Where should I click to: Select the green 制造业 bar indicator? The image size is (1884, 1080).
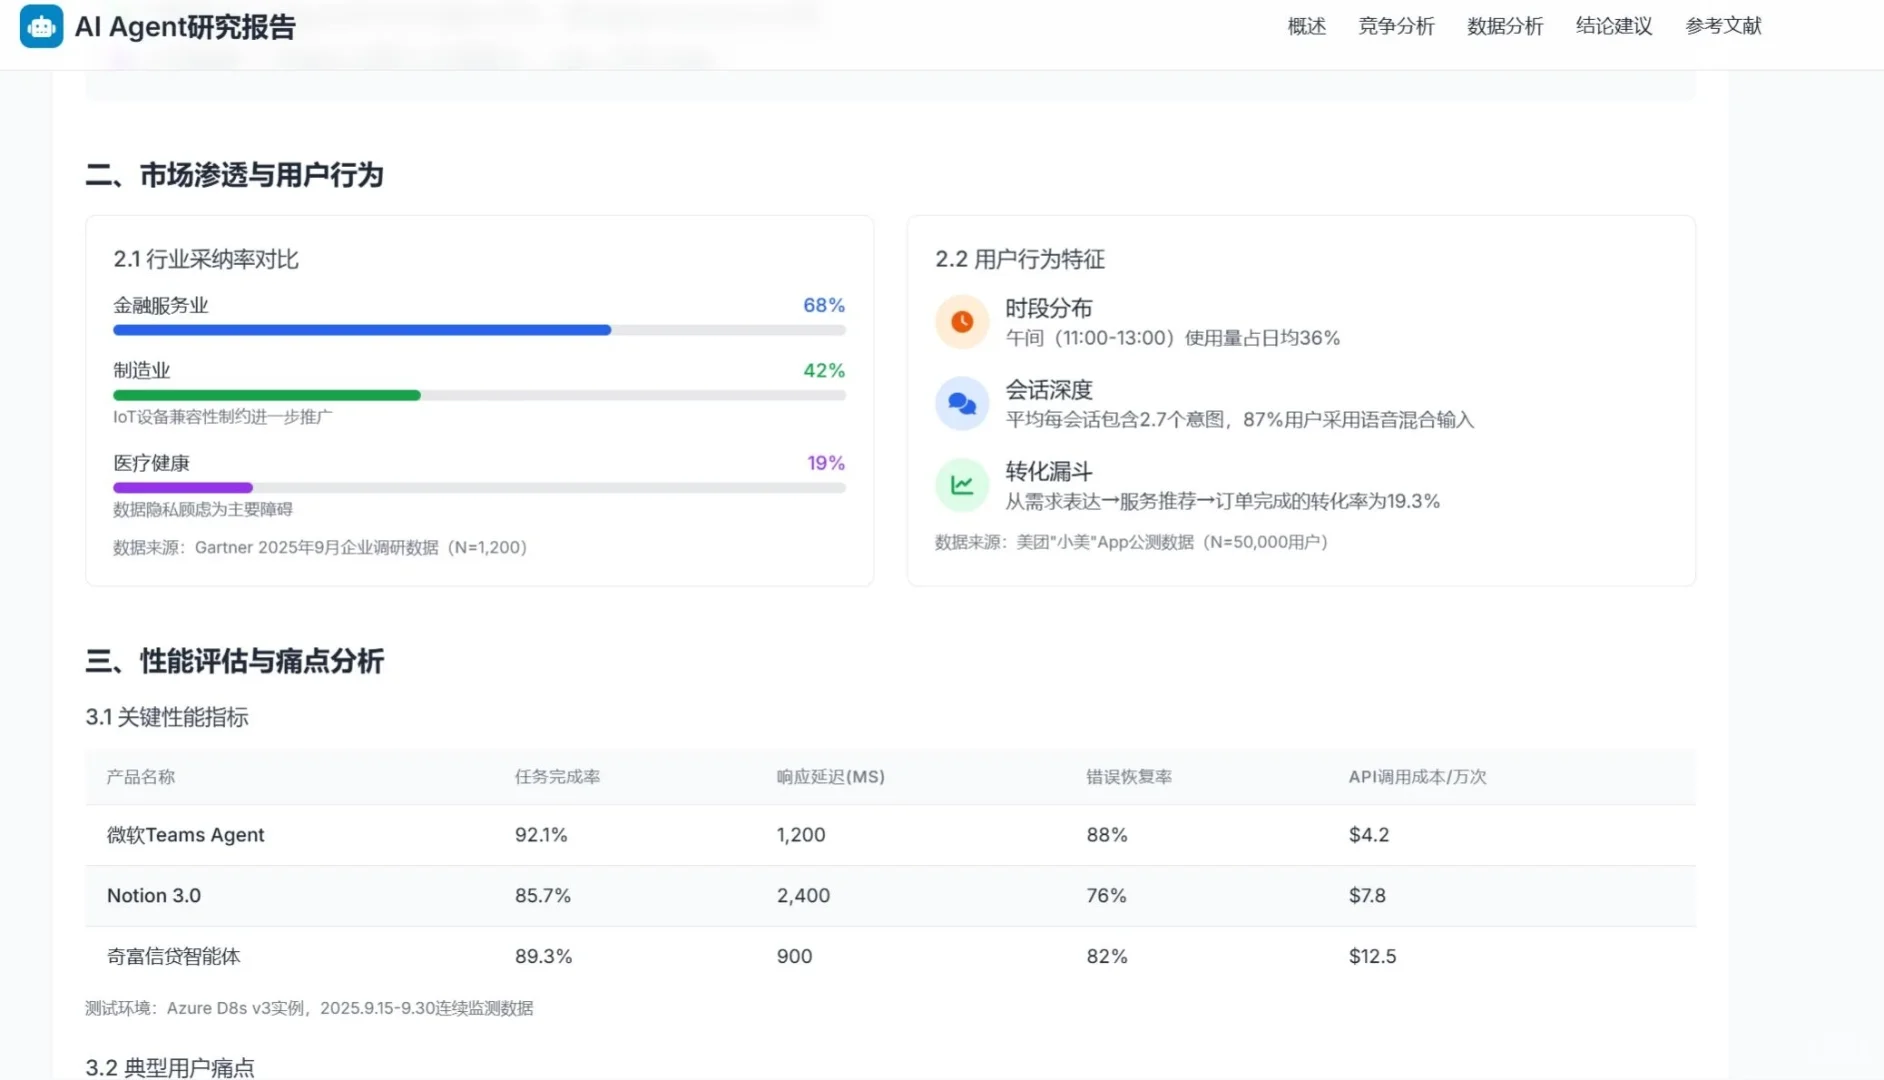[267, 395]
